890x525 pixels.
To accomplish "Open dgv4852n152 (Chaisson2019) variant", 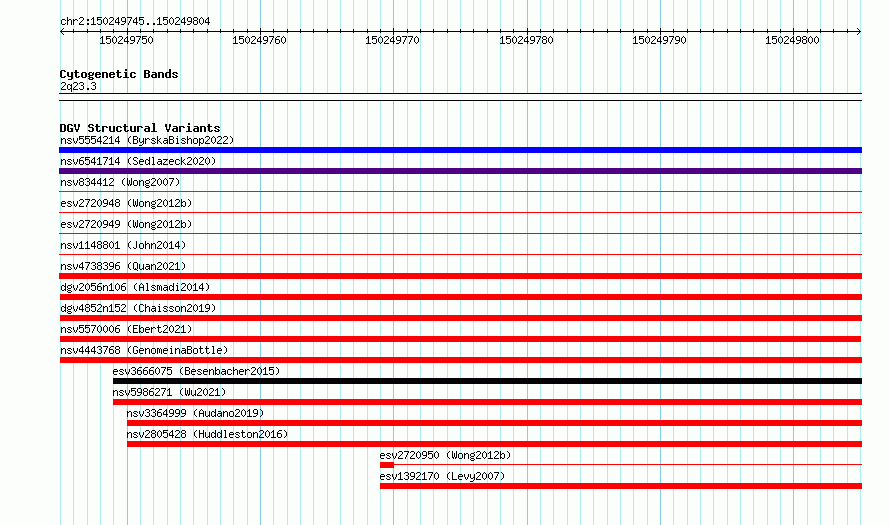I will [138, 308].
